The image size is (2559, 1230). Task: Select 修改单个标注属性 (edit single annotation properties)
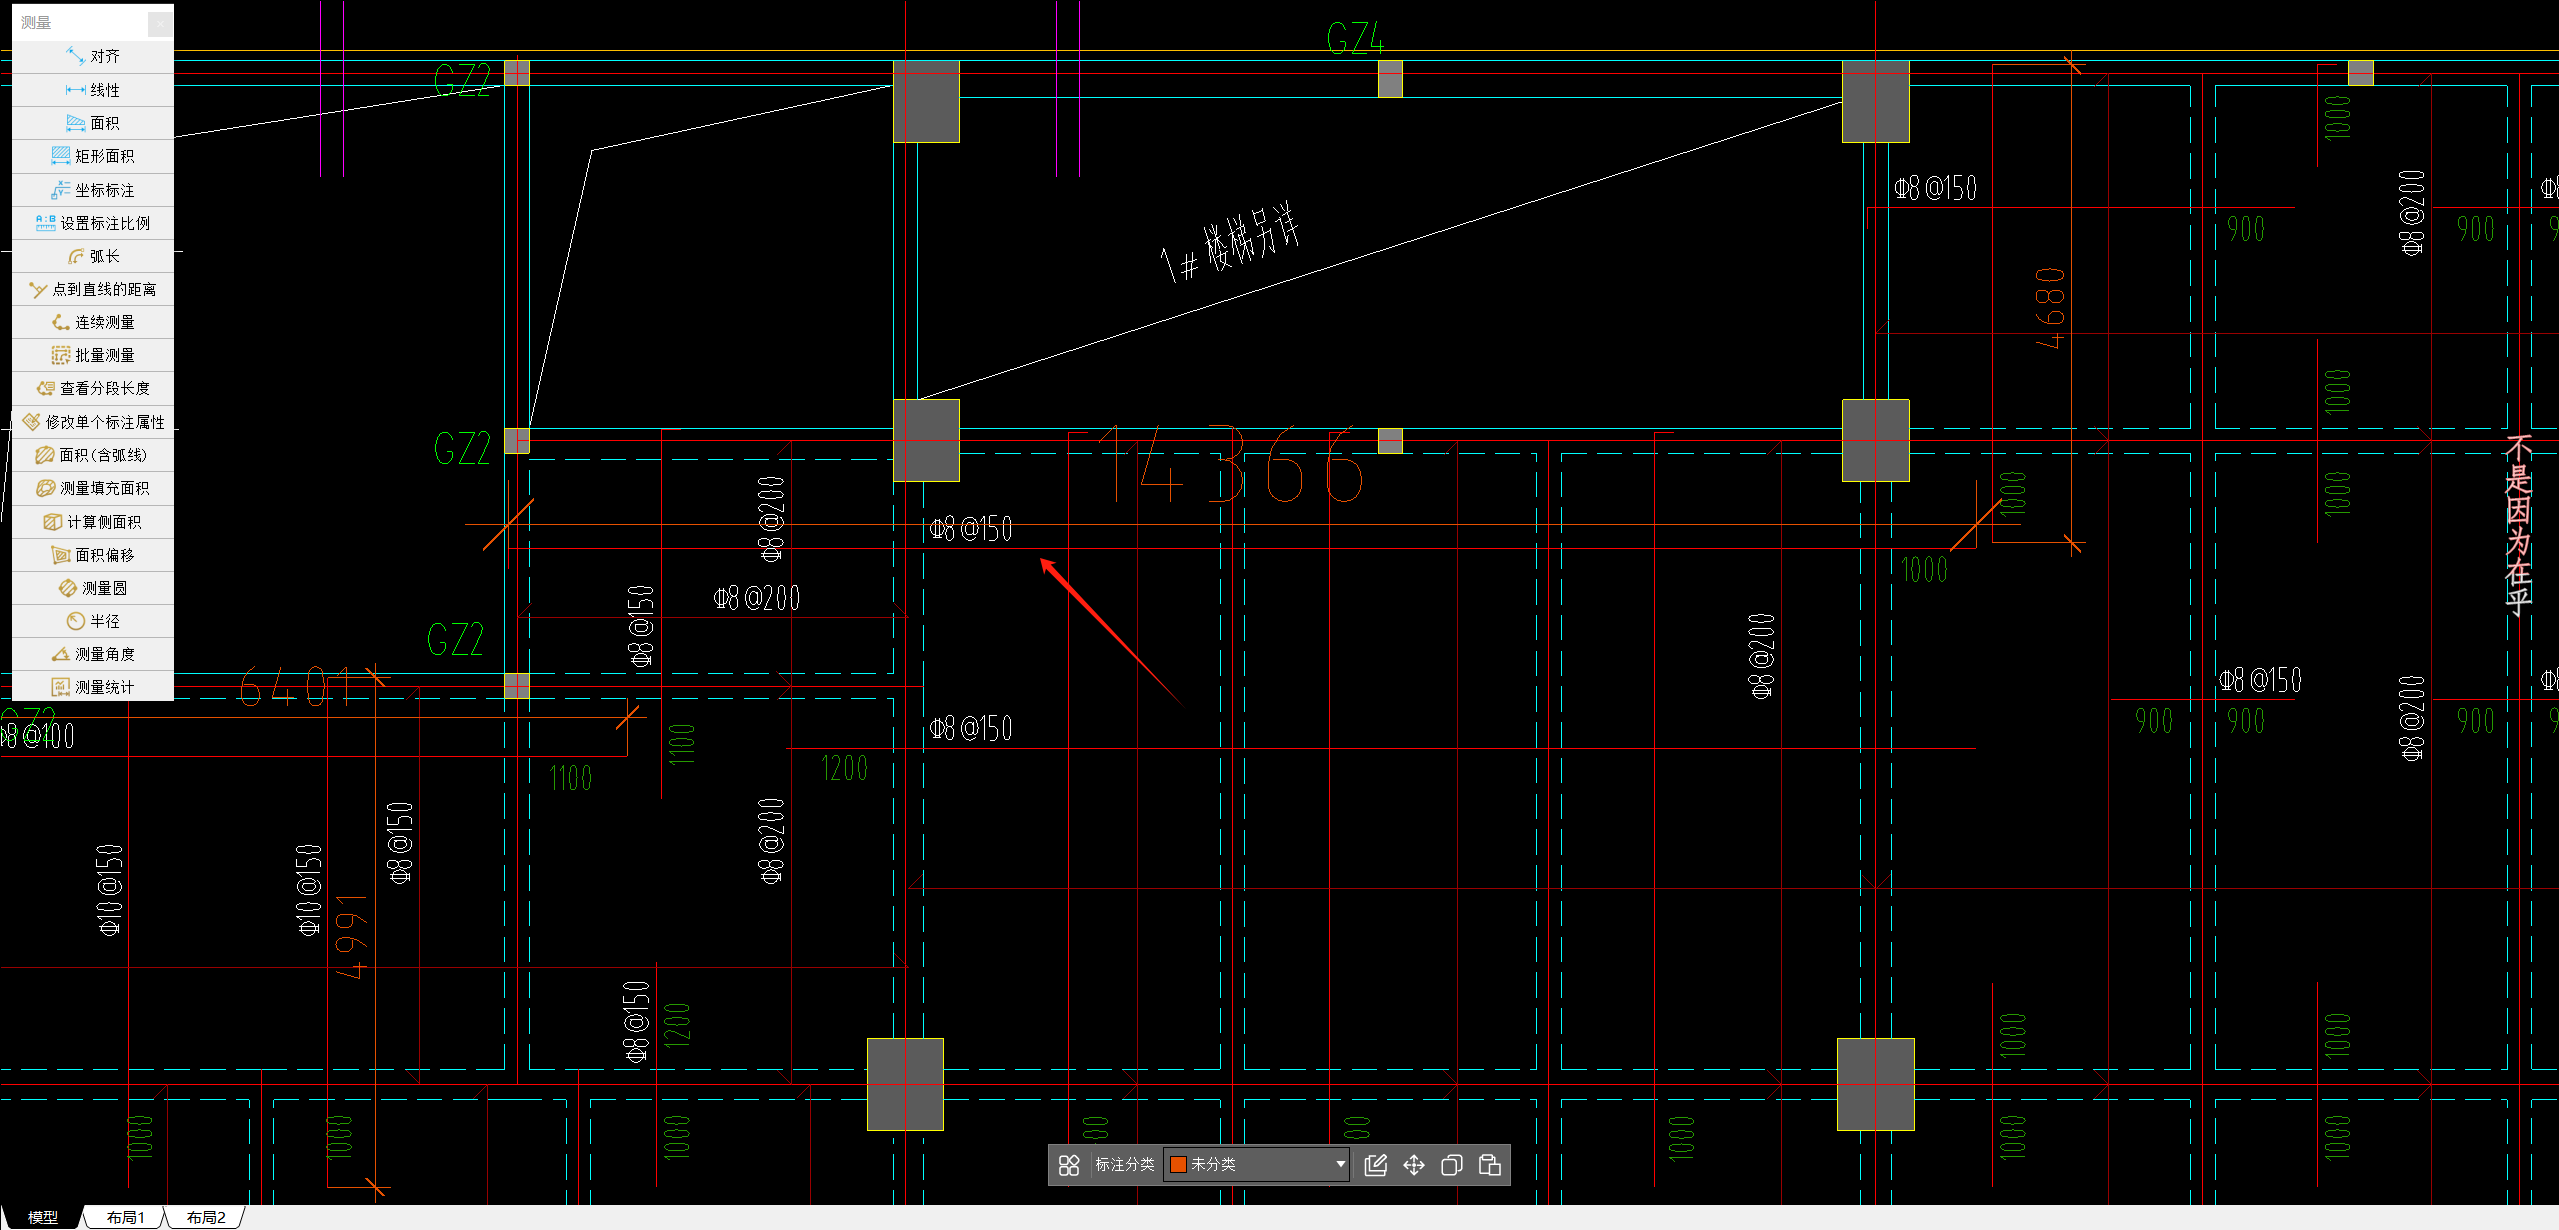click(x=93, y=422)
